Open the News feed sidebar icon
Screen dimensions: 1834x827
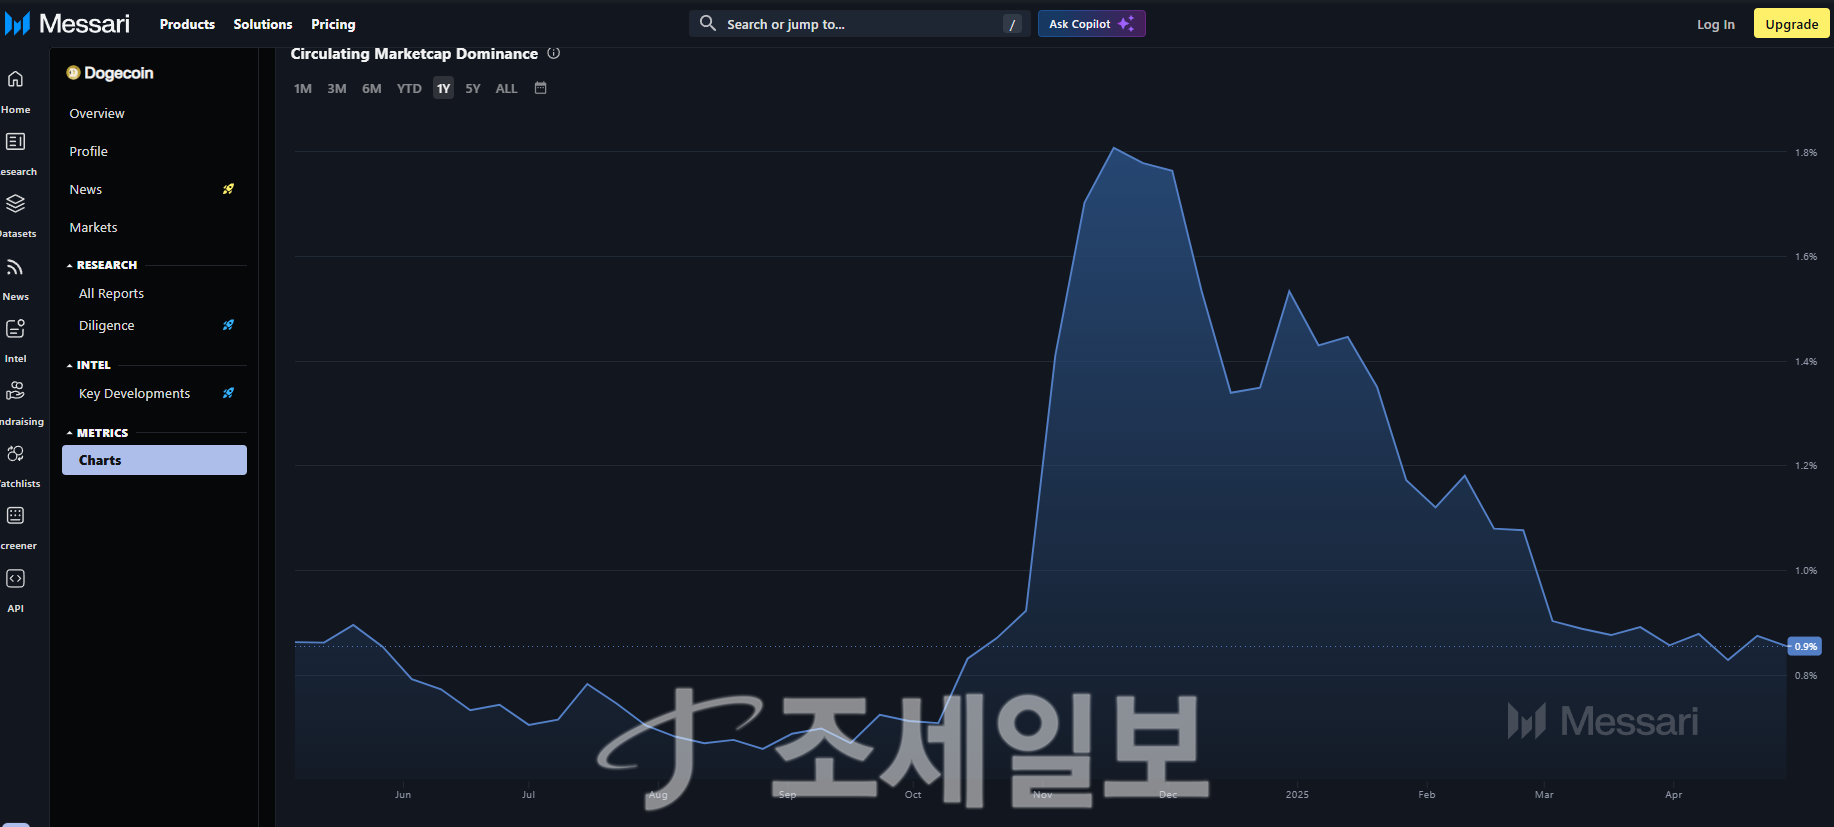tap(15, 267)
